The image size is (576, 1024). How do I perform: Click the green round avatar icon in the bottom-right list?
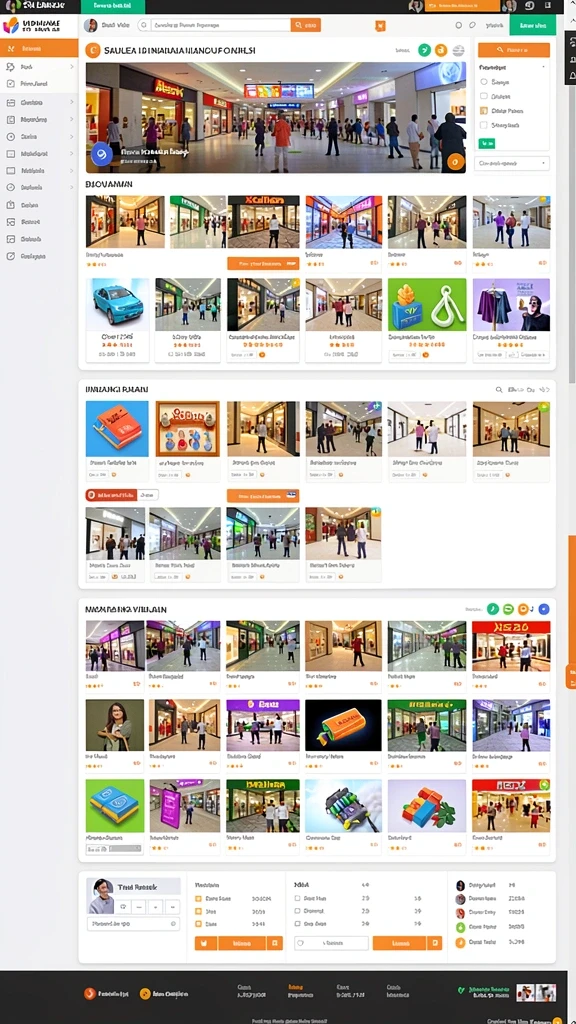460,927
